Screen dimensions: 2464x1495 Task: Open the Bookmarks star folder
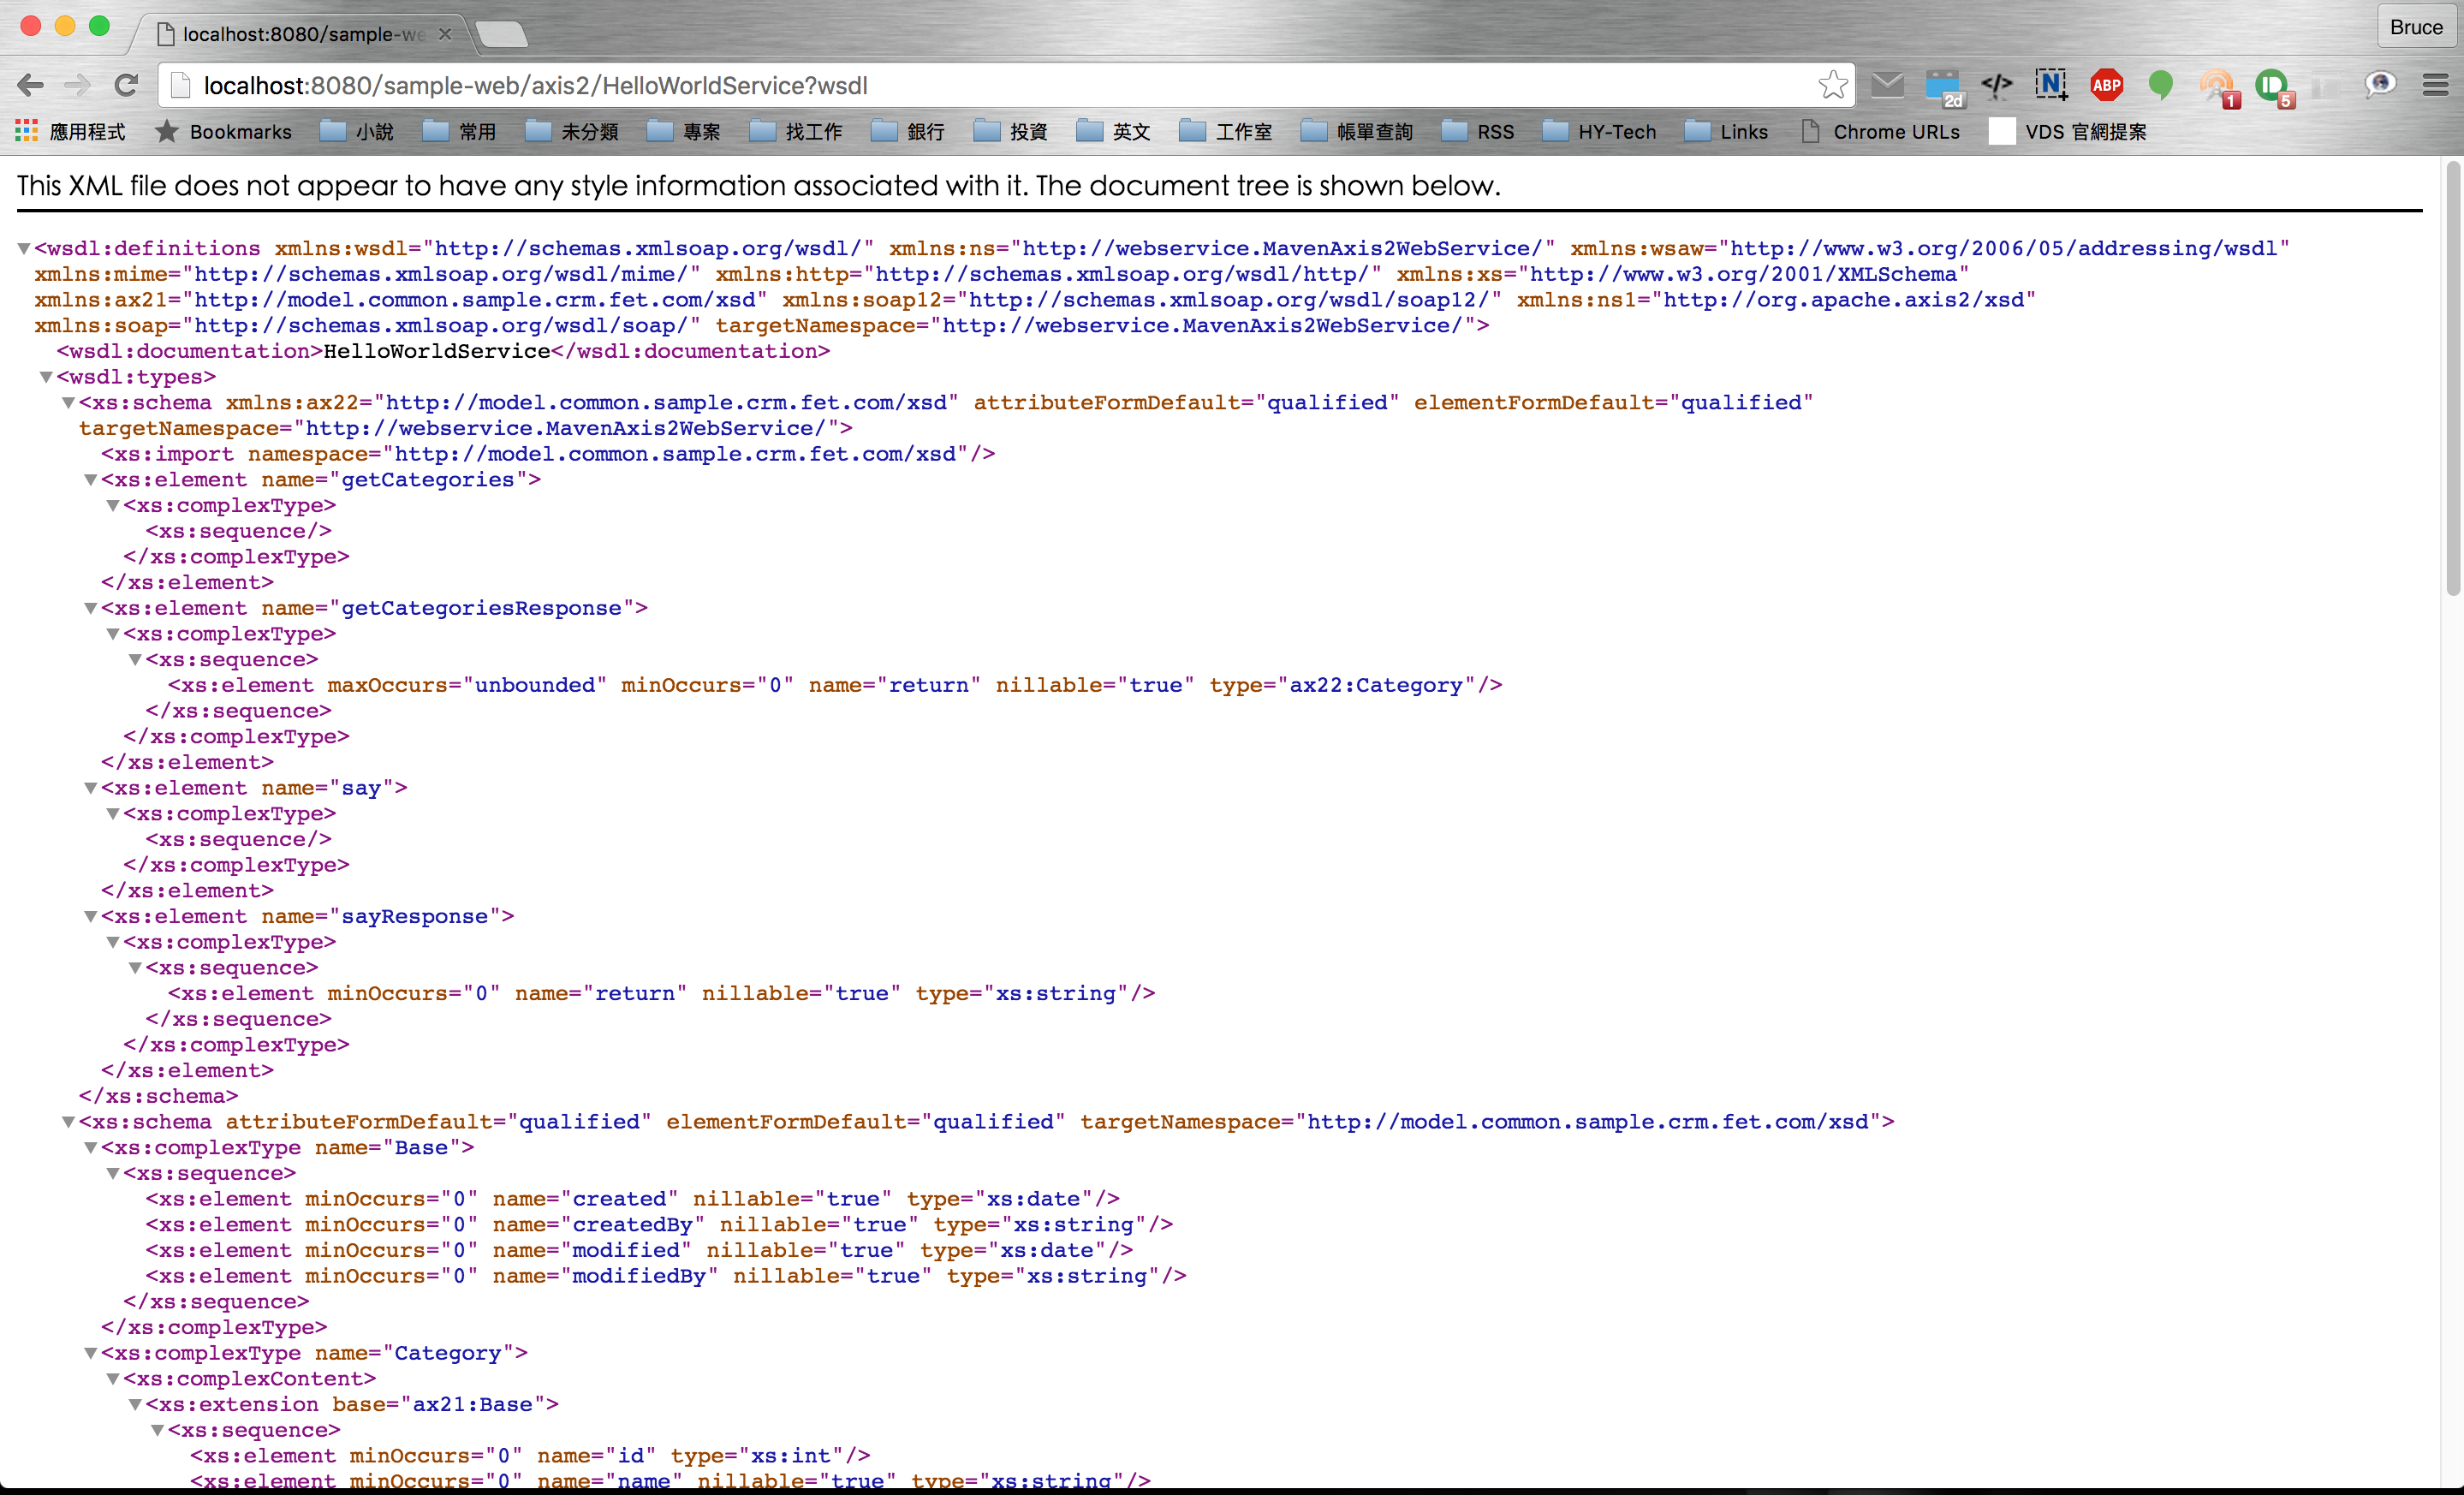coord(223,132)
